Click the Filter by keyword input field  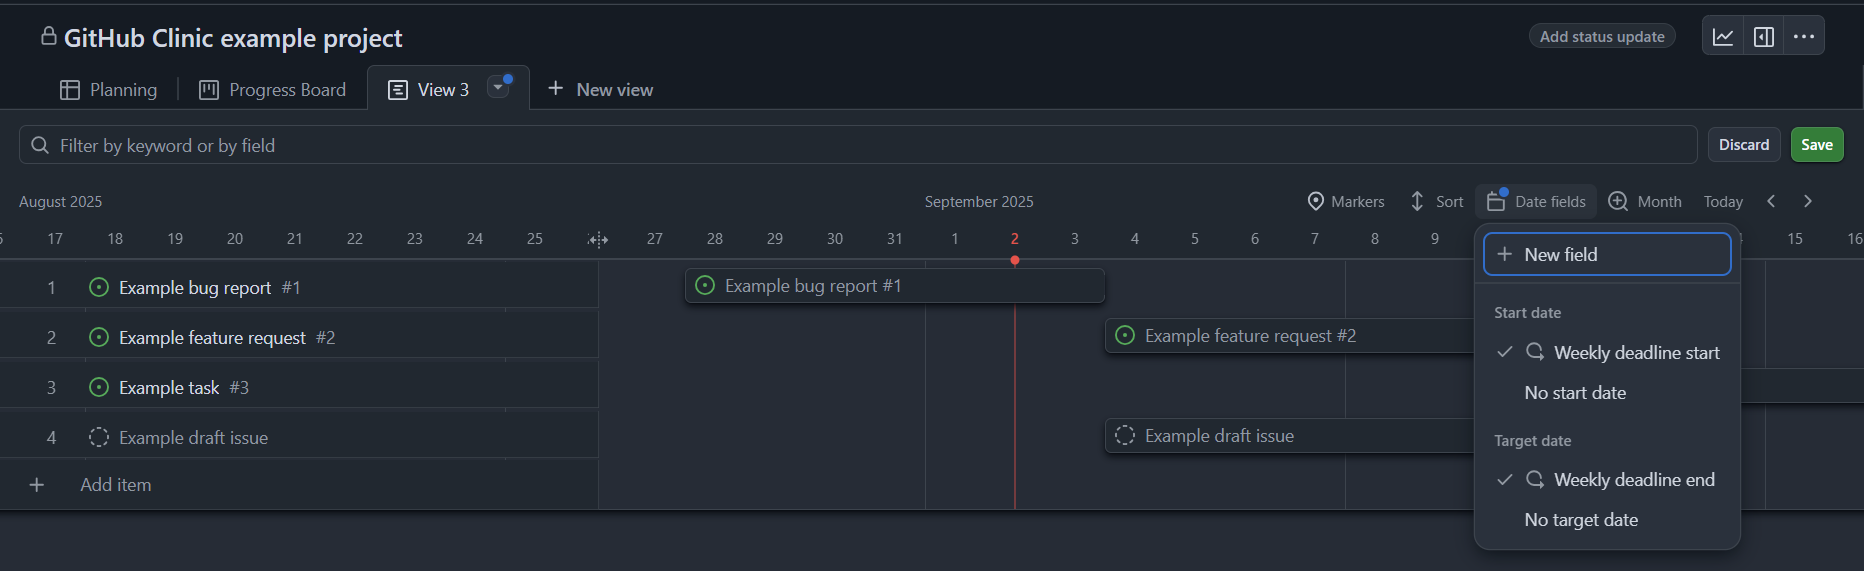(x=858, y=145)
